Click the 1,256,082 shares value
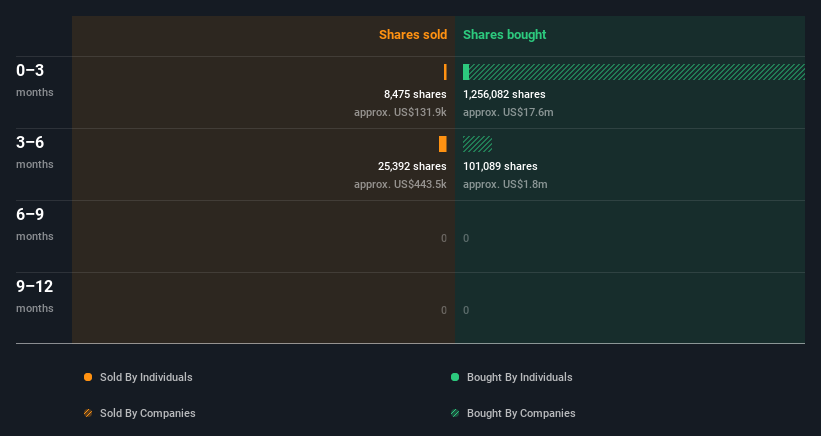The image size is (821, 436). (504, 94)
